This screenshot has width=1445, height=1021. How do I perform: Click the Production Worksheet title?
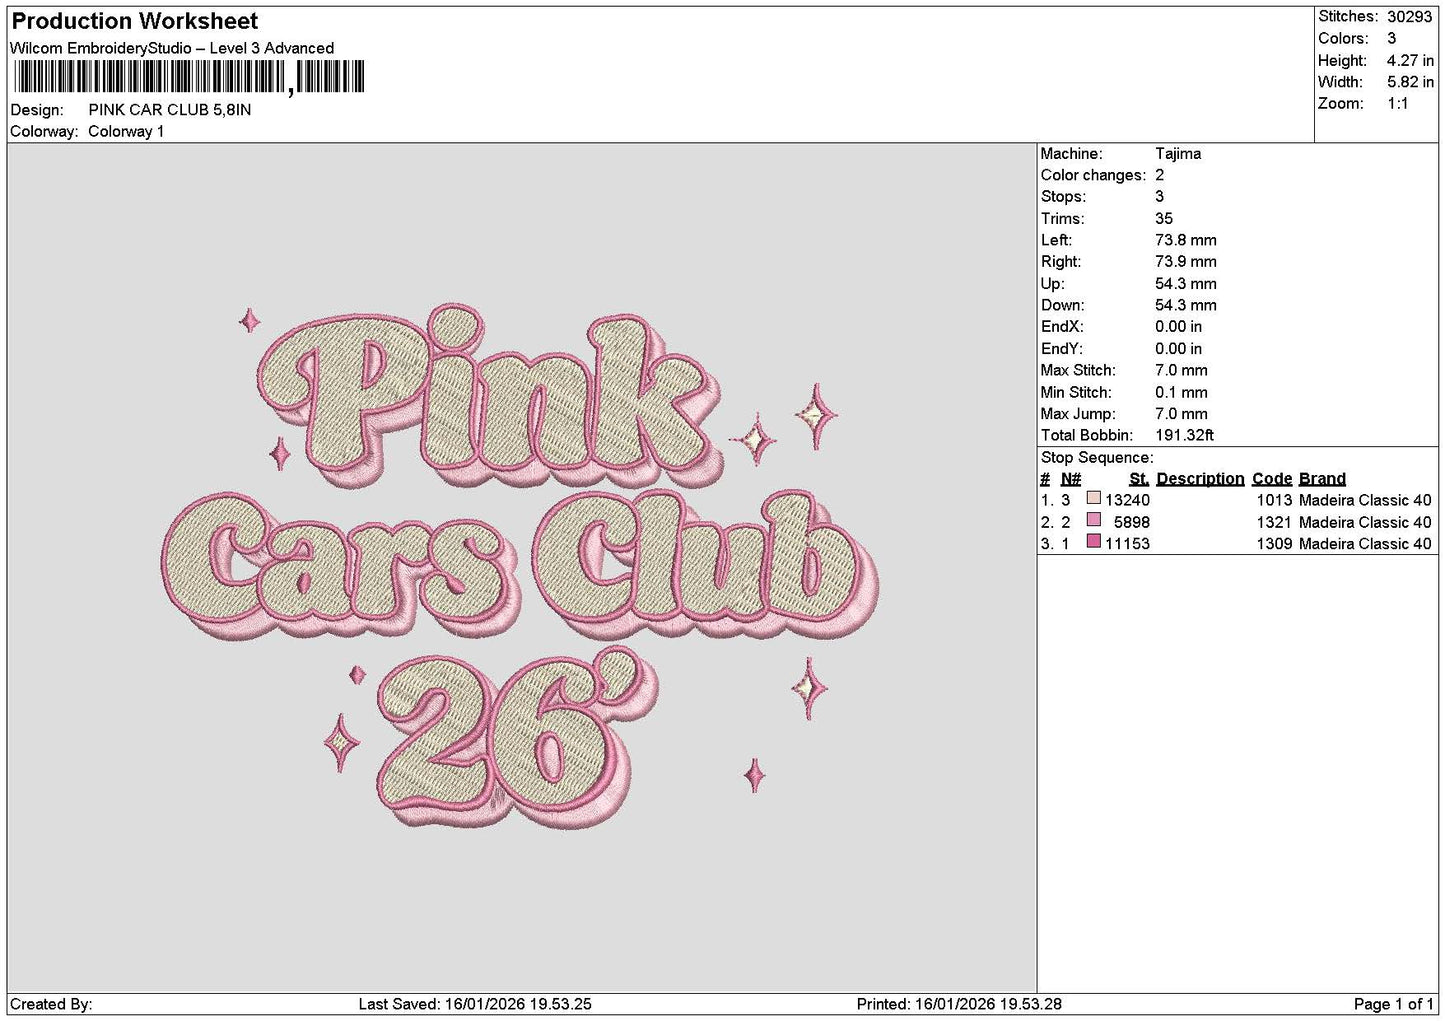[134, 21]
